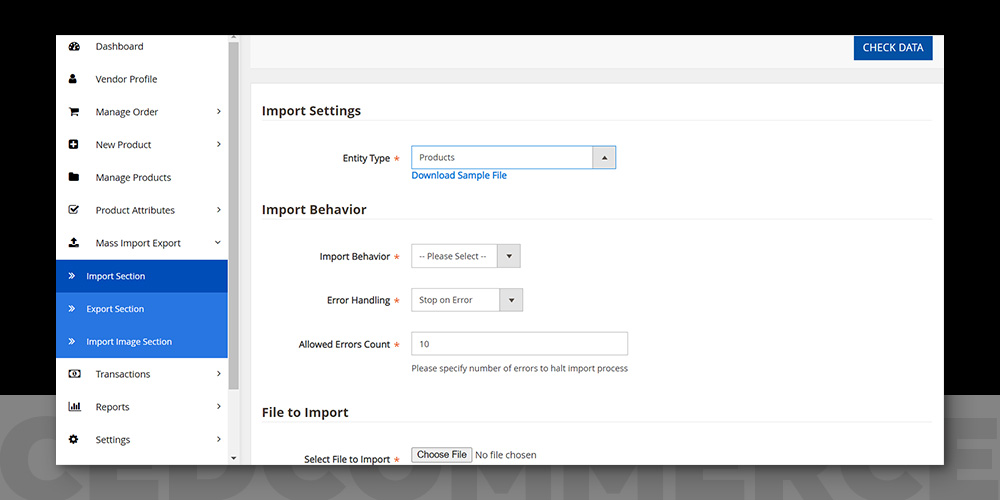Screen dimensions: 1000x500
Task: Click the Allowed Errors Count field
Action: pos(519,344)
